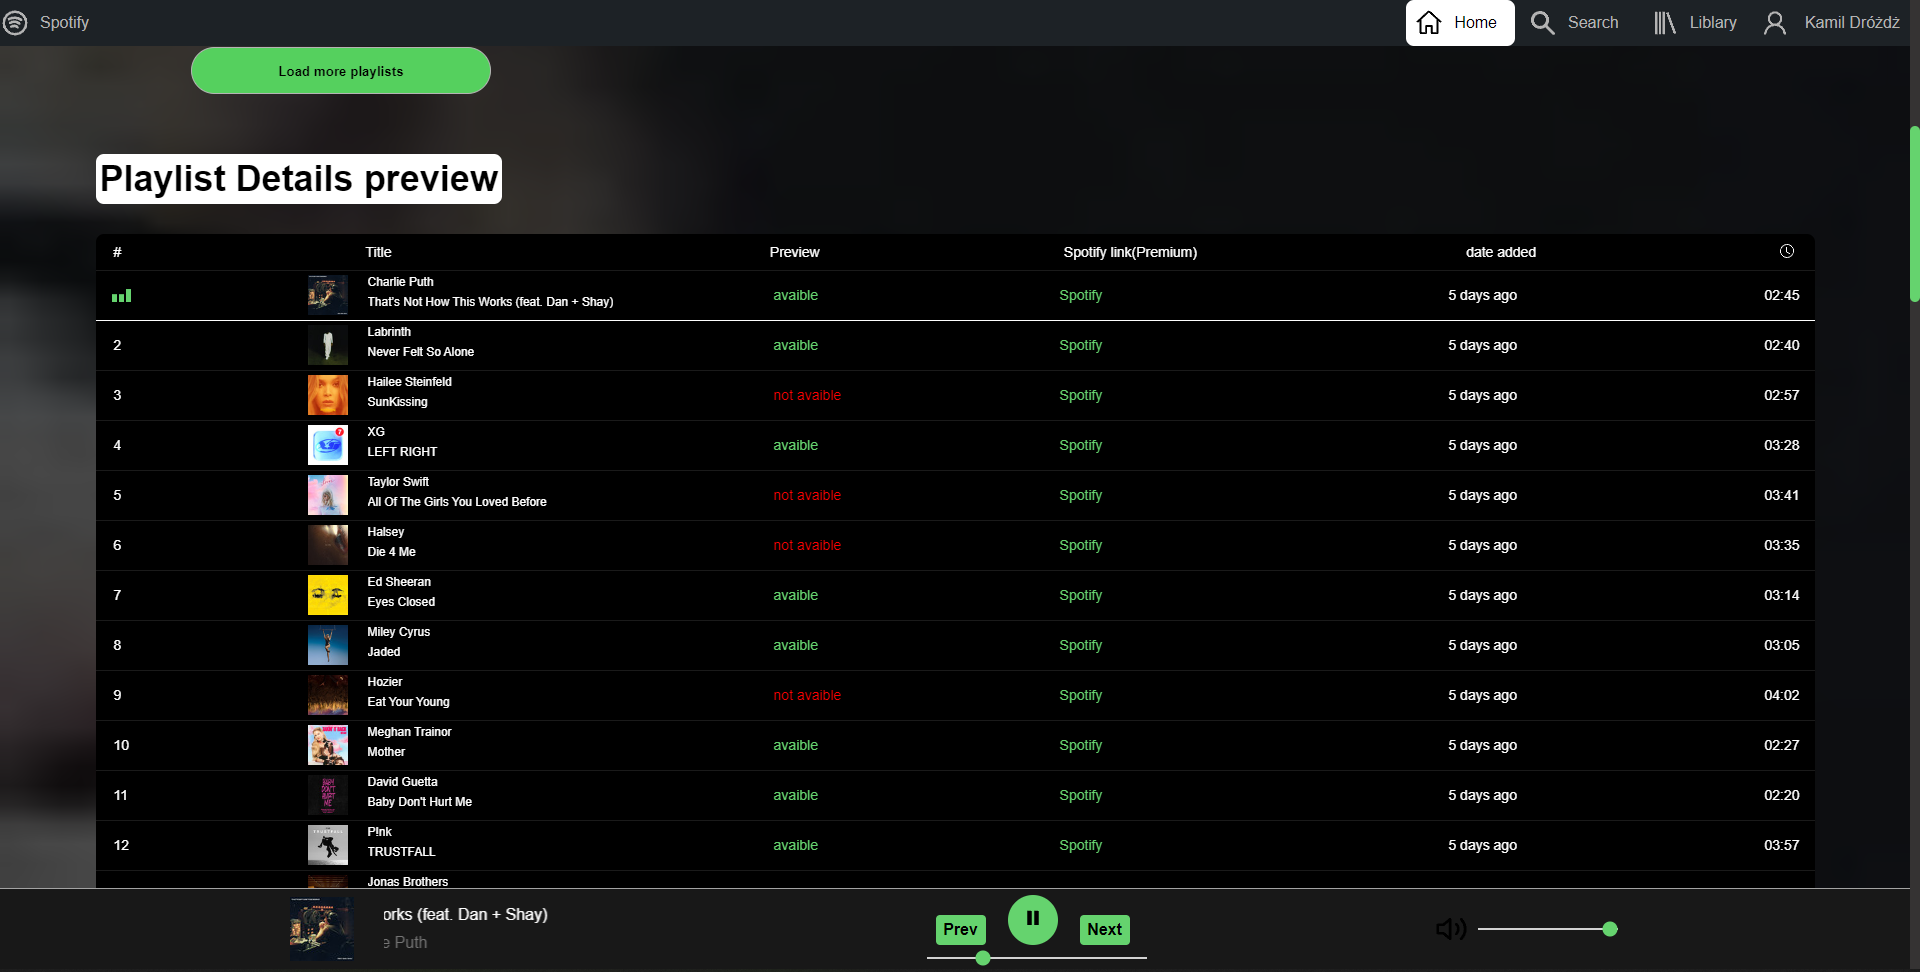The height and width of the screenshot is (972, 1920).
Task: Click the clock icon in the table header
Action: (1788, 251)
